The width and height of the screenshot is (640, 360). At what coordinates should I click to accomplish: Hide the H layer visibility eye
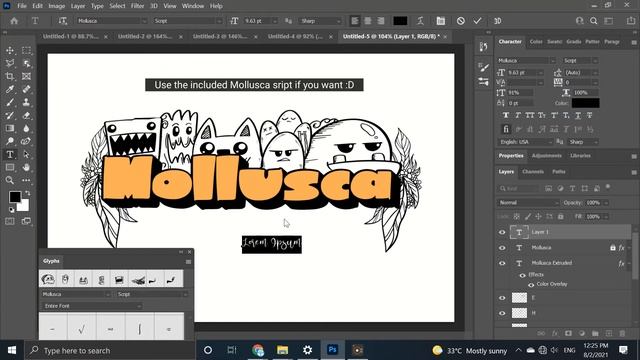click(x=502, y=313)
